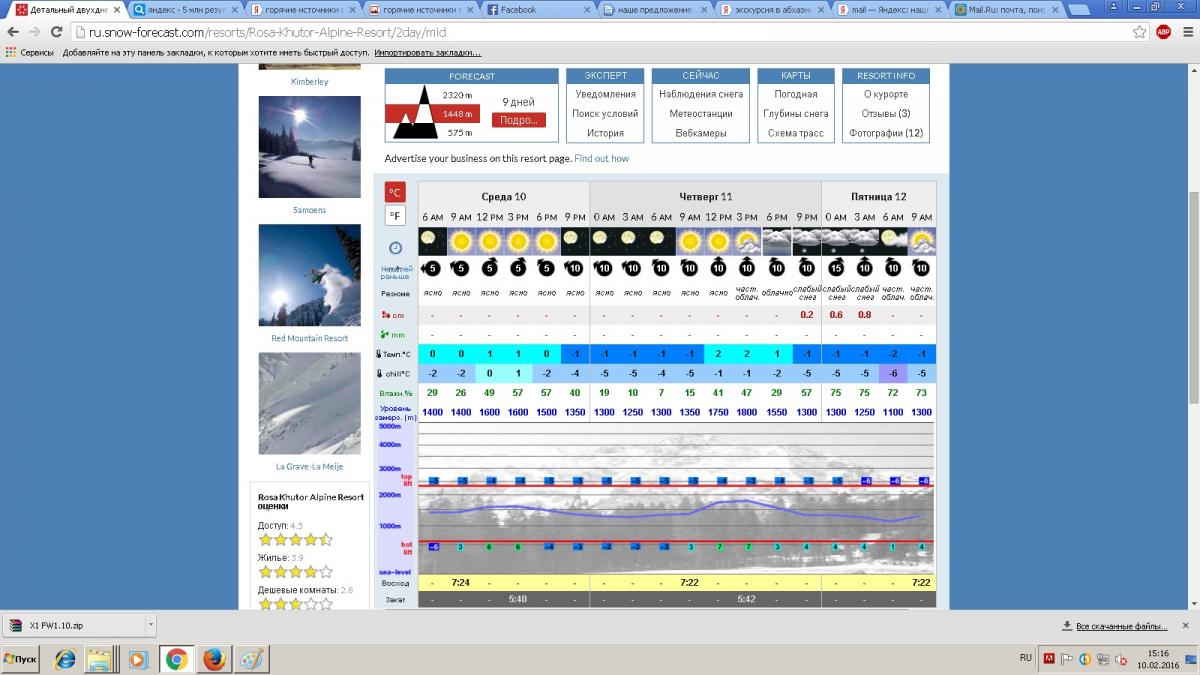Click the 'Find out how' advertise link
This screenshot has width=1200, height=675.
coord(602,158)
